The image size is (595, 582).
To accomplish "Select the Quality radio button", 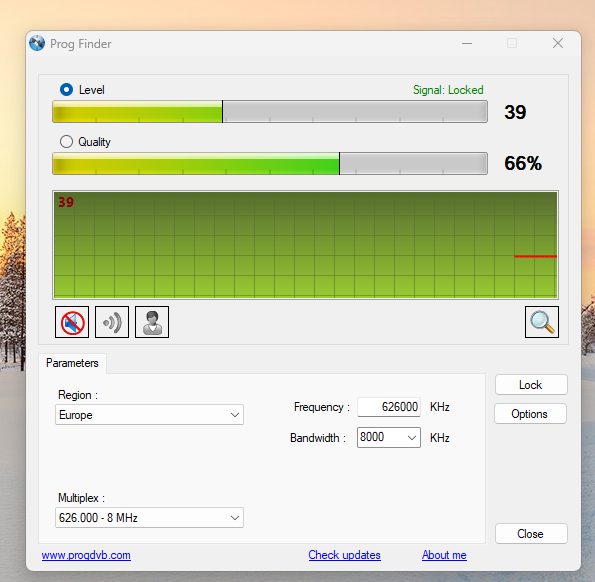I will [x=66, y=142].
